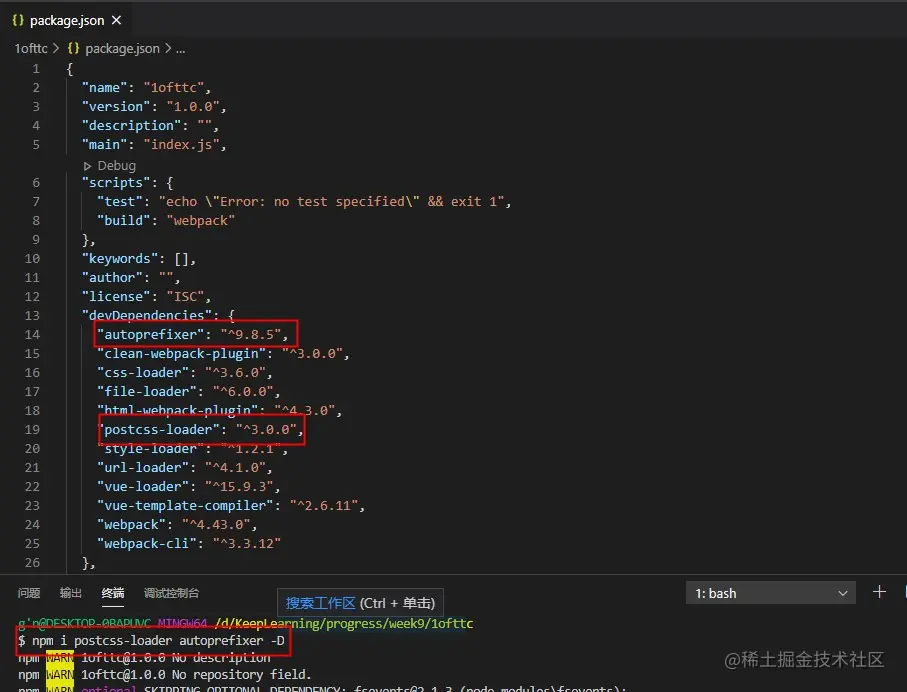This screenshot has width=907, height=692.
Task: Click the "vue-template-compiler" entry
Action: pyautogui.click(x=231, y=506)
